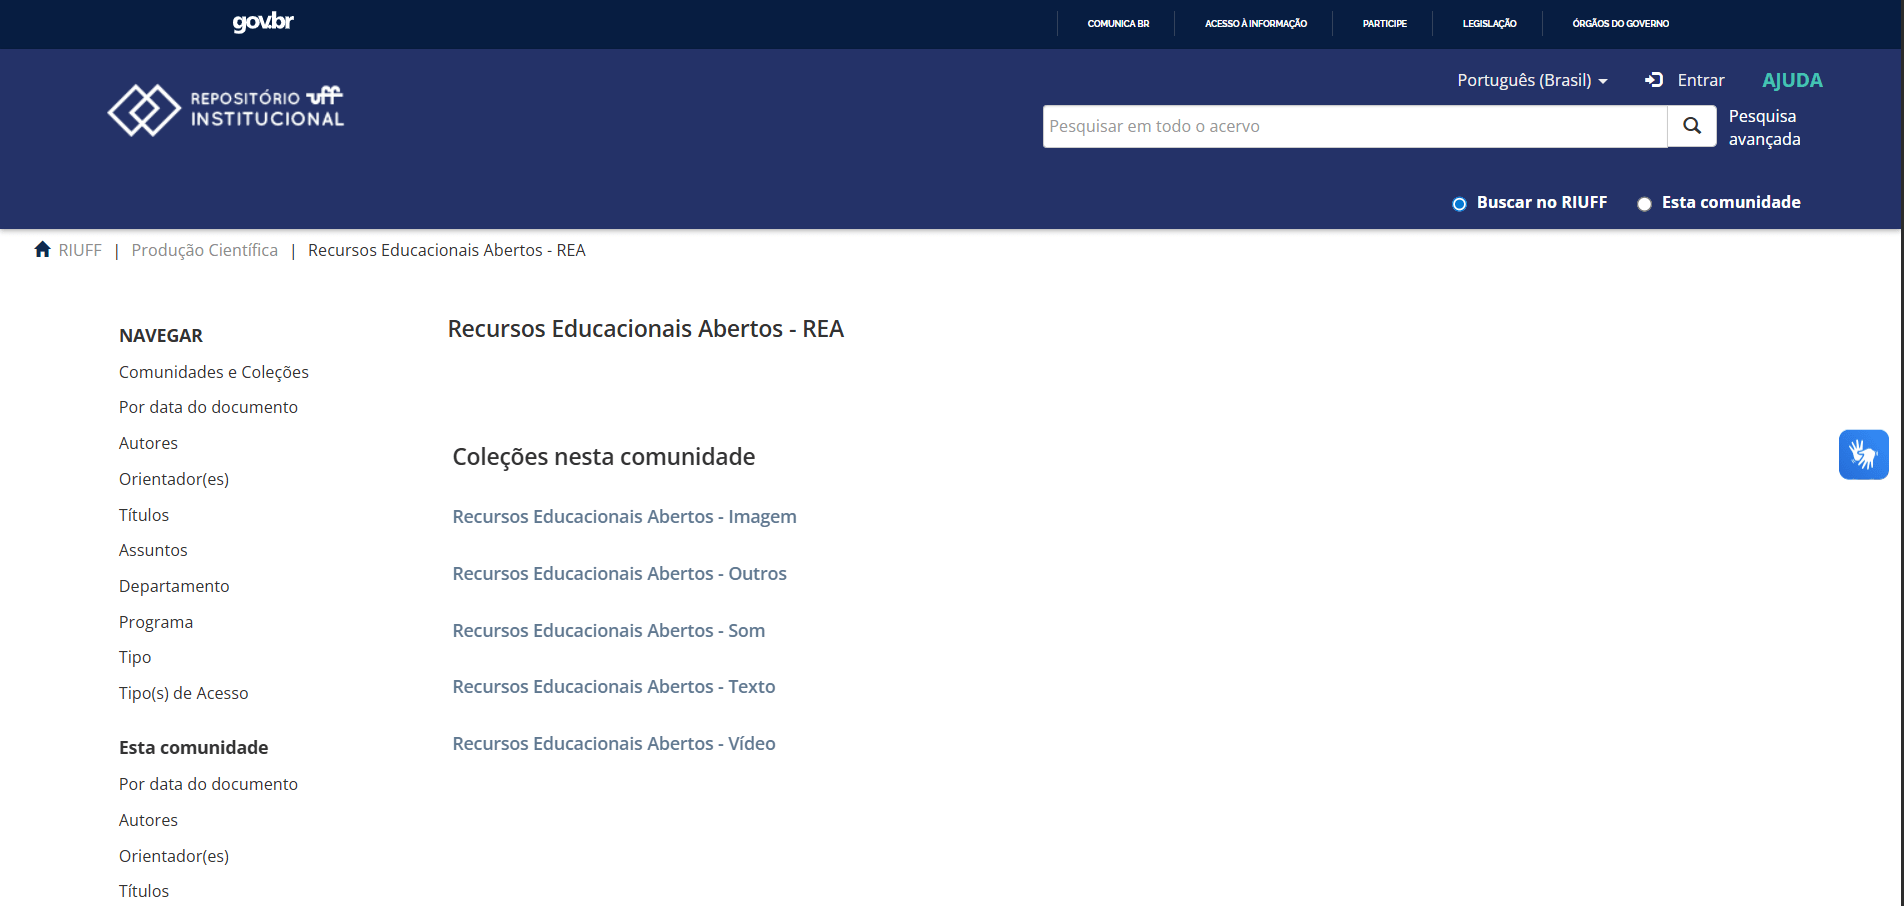Open the Acesso à Informação menu item

click(x=1255, y=23)
